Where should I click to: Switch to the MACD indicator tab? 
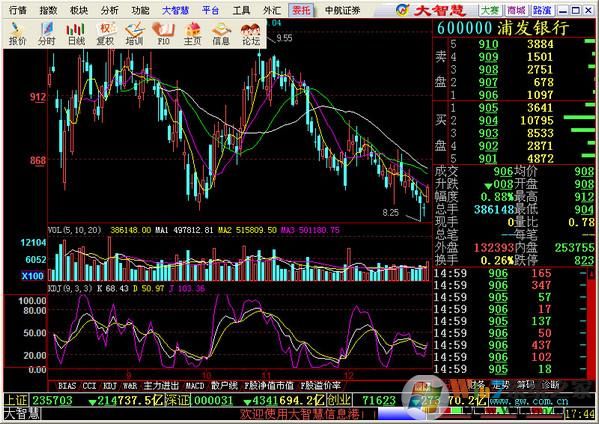pos(195,386)
